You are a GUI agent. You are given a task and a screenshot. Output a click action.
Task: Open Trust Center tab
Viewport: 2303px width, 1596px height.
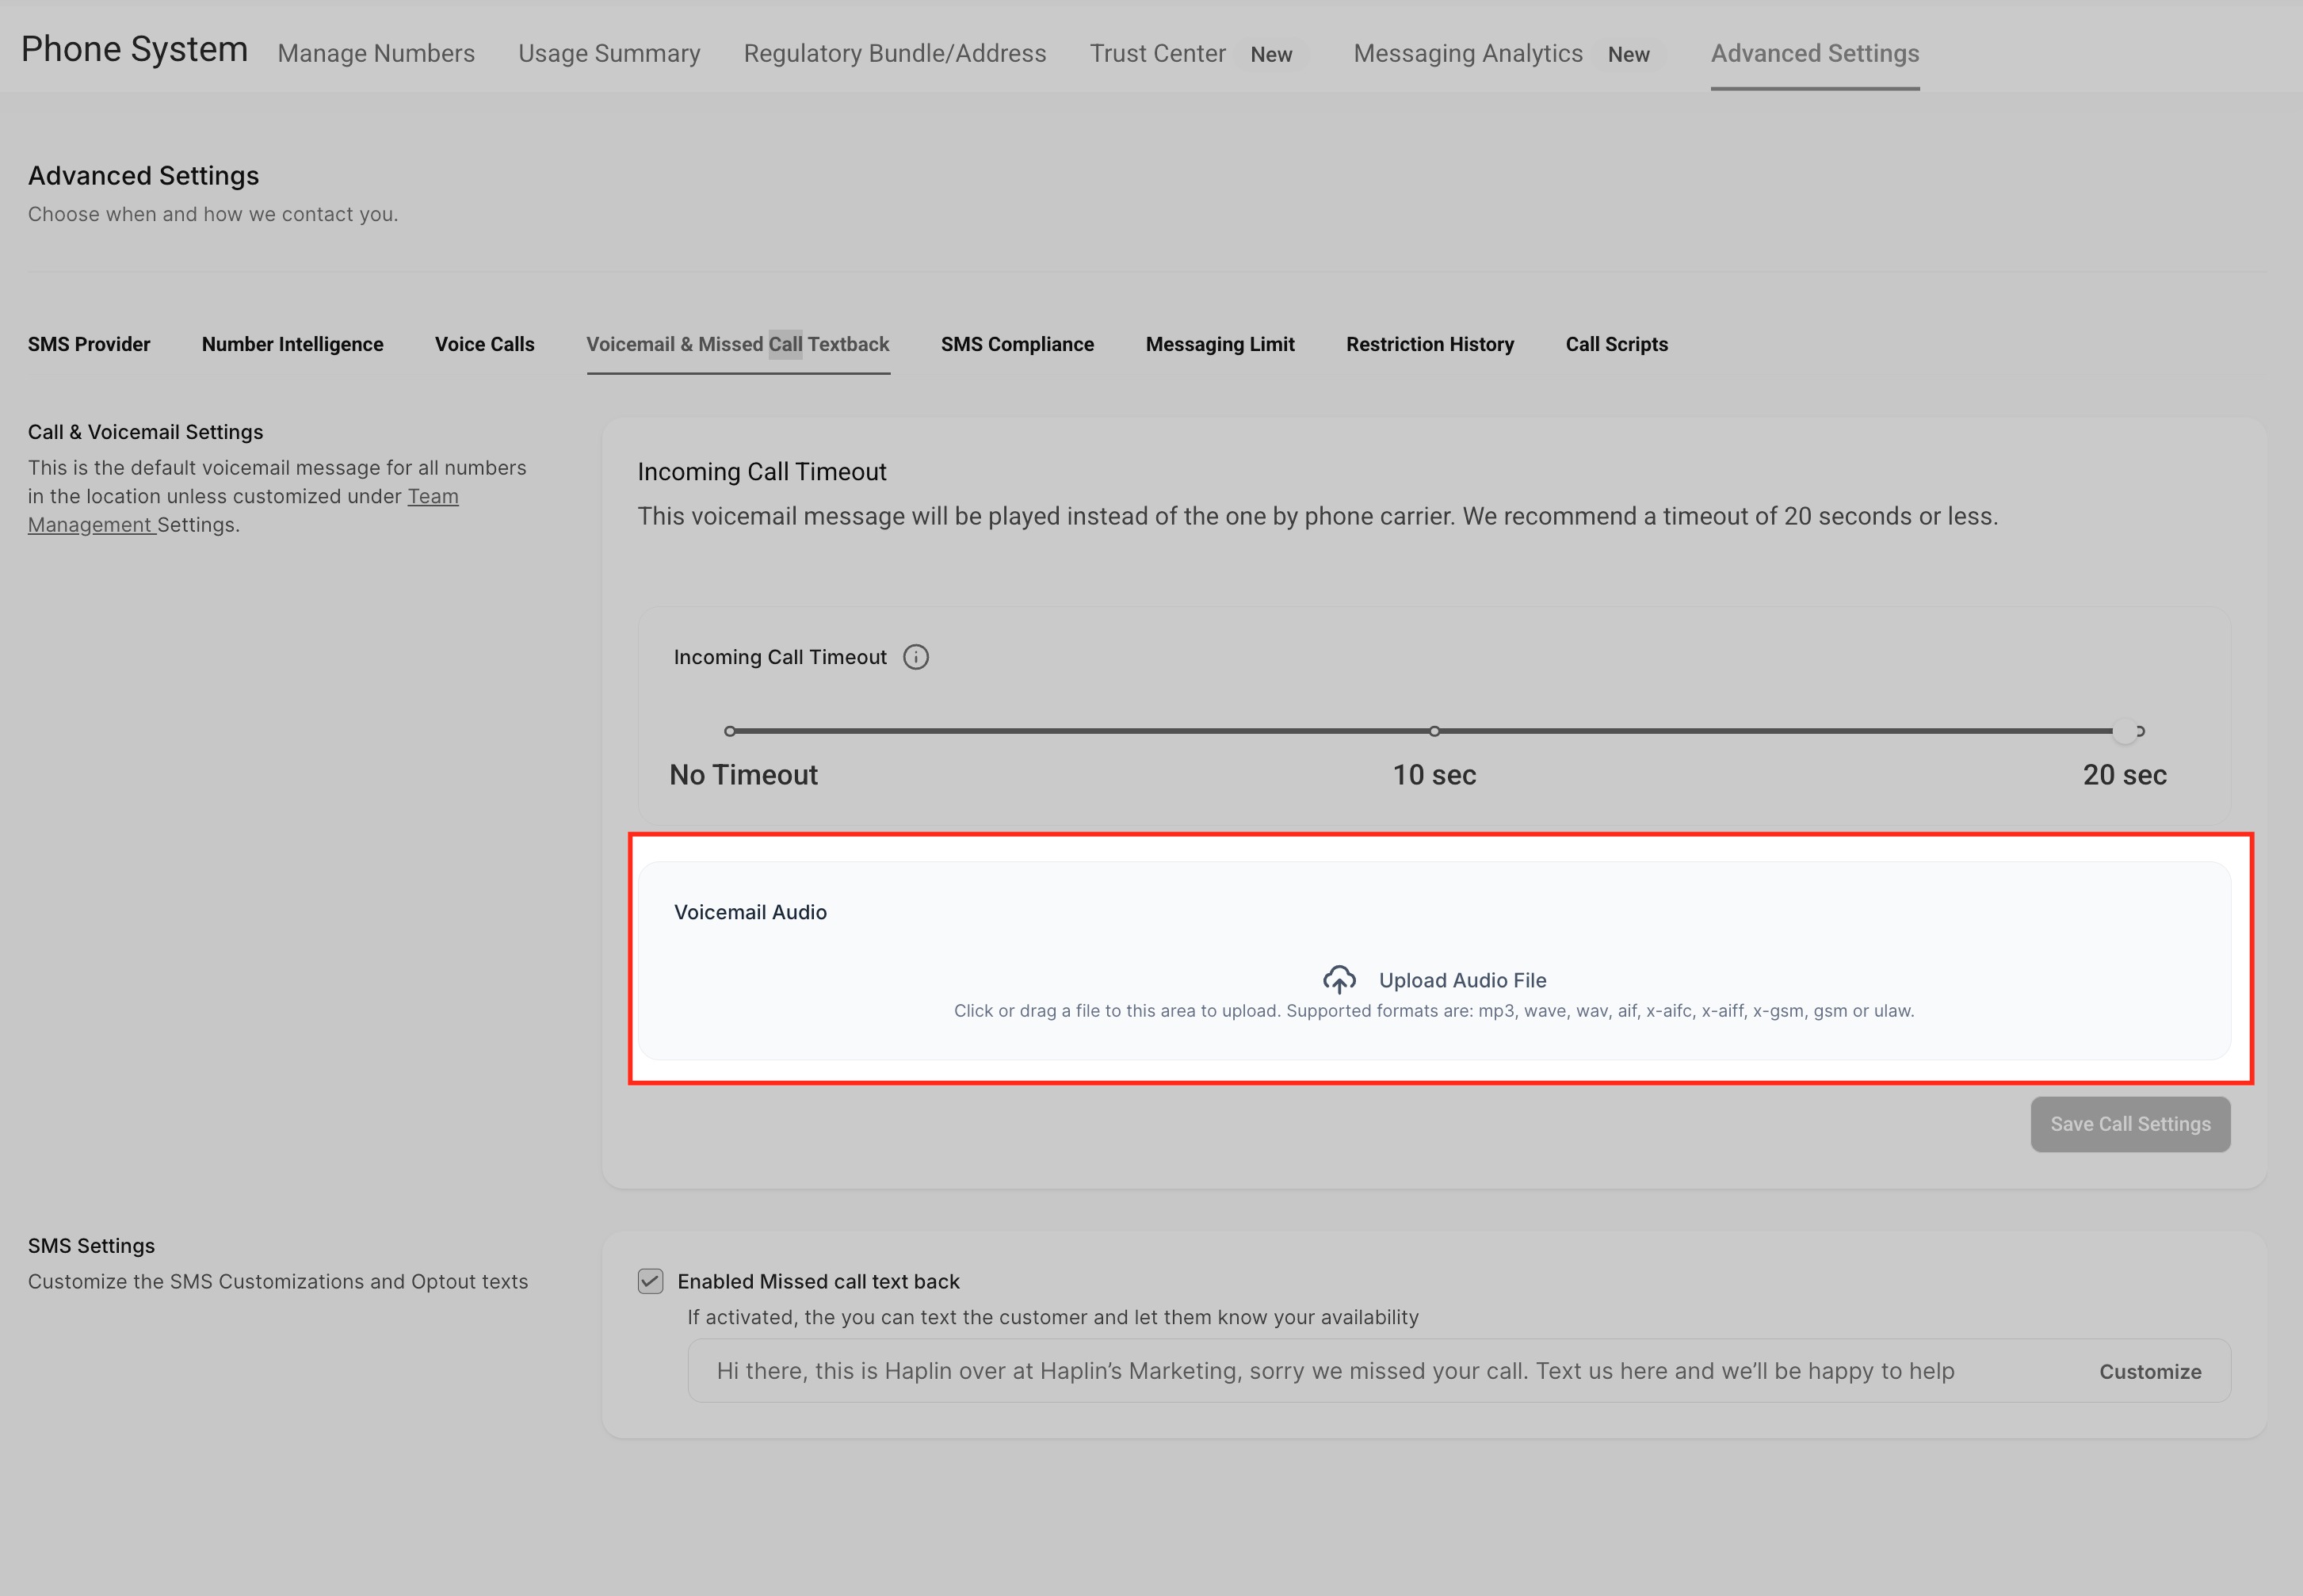tap(1157, 53)
